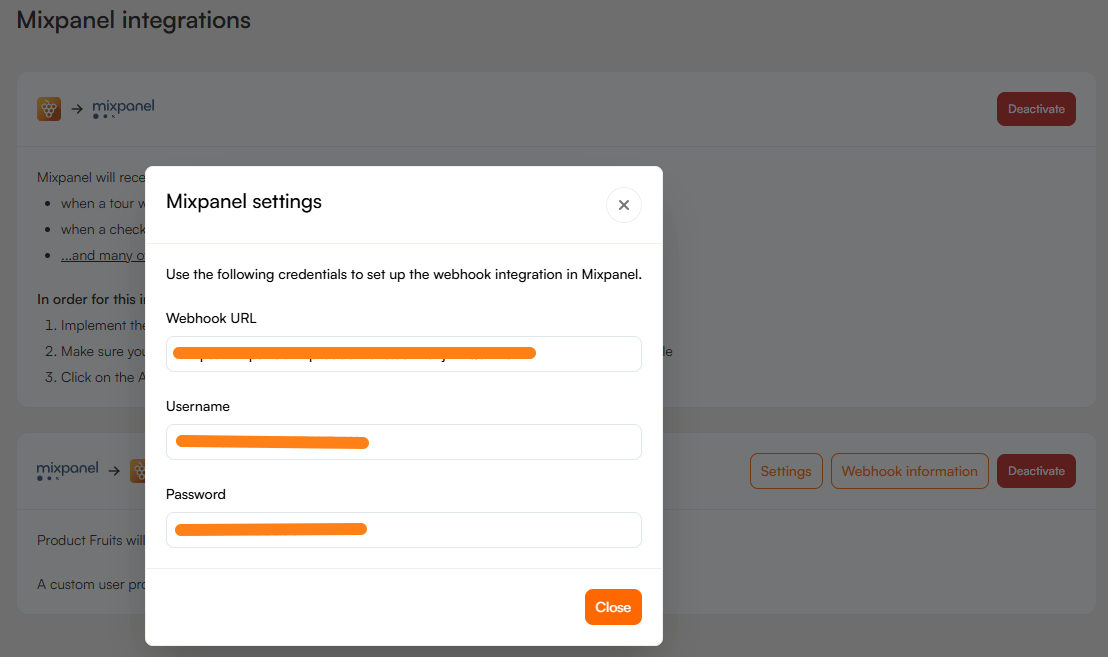Click the "Password" label
Screen dimensions: 1108x657
[x=196, y=494]
